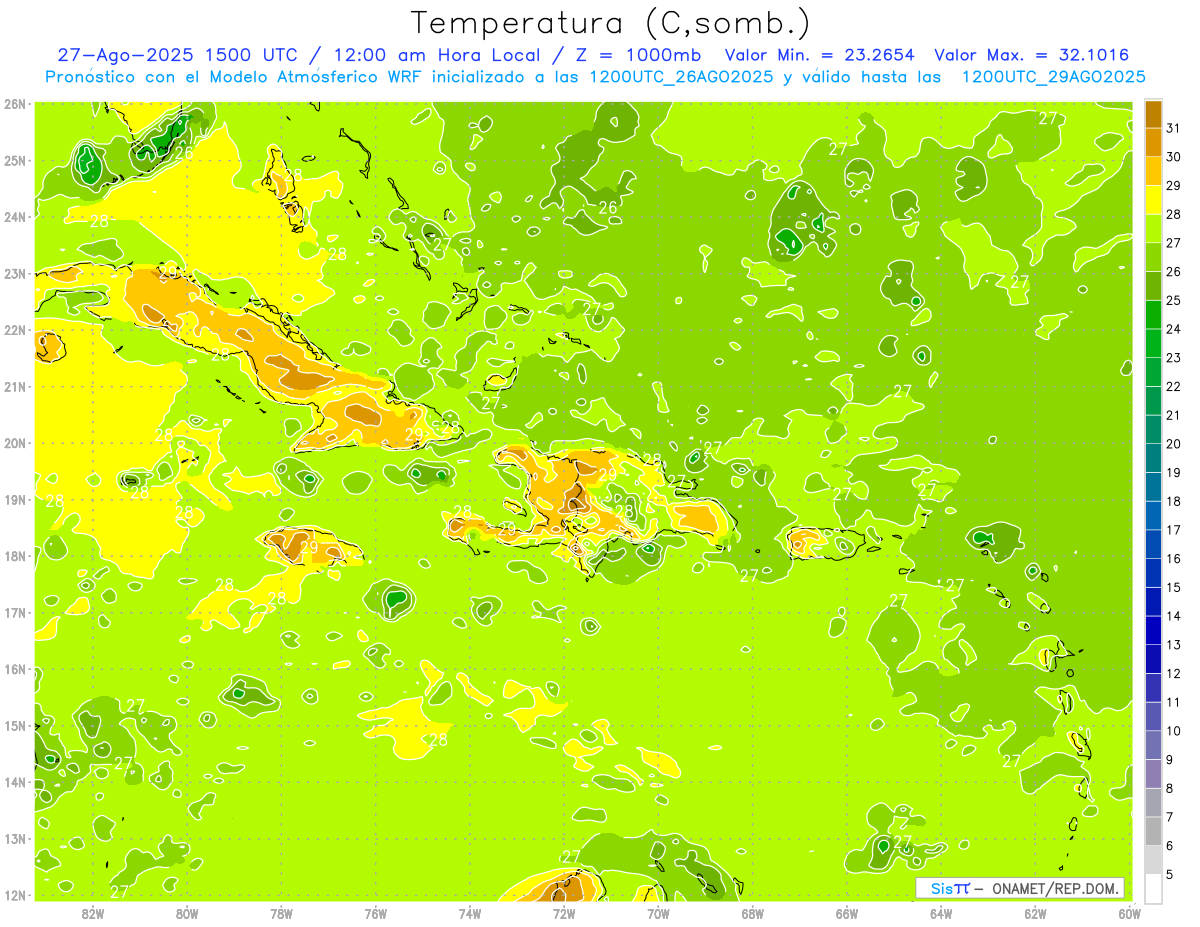This screenshot has height=927, width=1200.
Task: Click the "ONAMET/REP.DOM." credit label
Action: click(1056, 888)
